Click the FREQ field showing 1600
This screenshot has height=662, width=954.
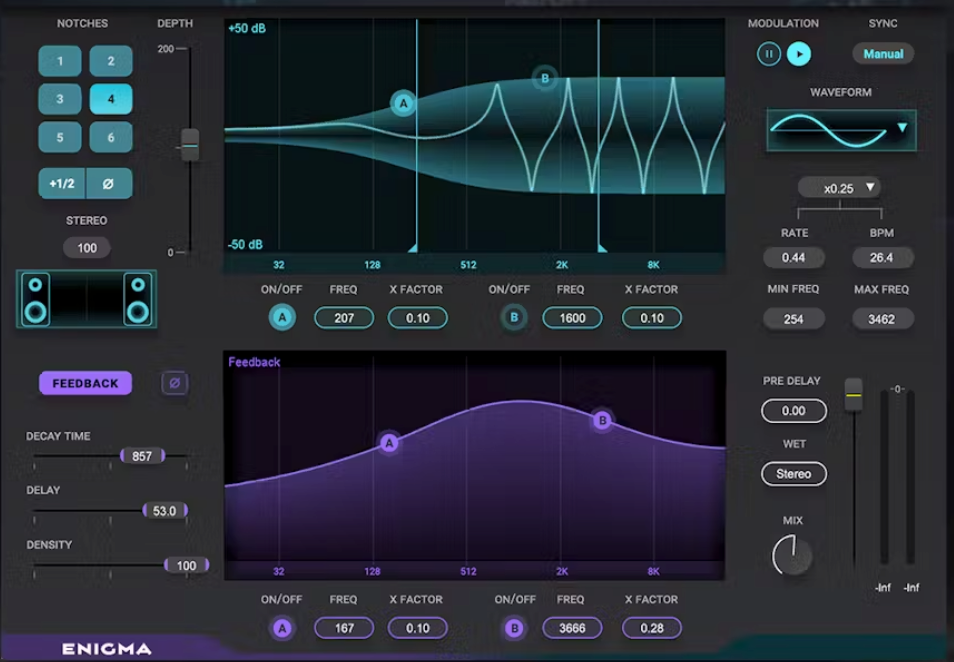coord(571,317)
